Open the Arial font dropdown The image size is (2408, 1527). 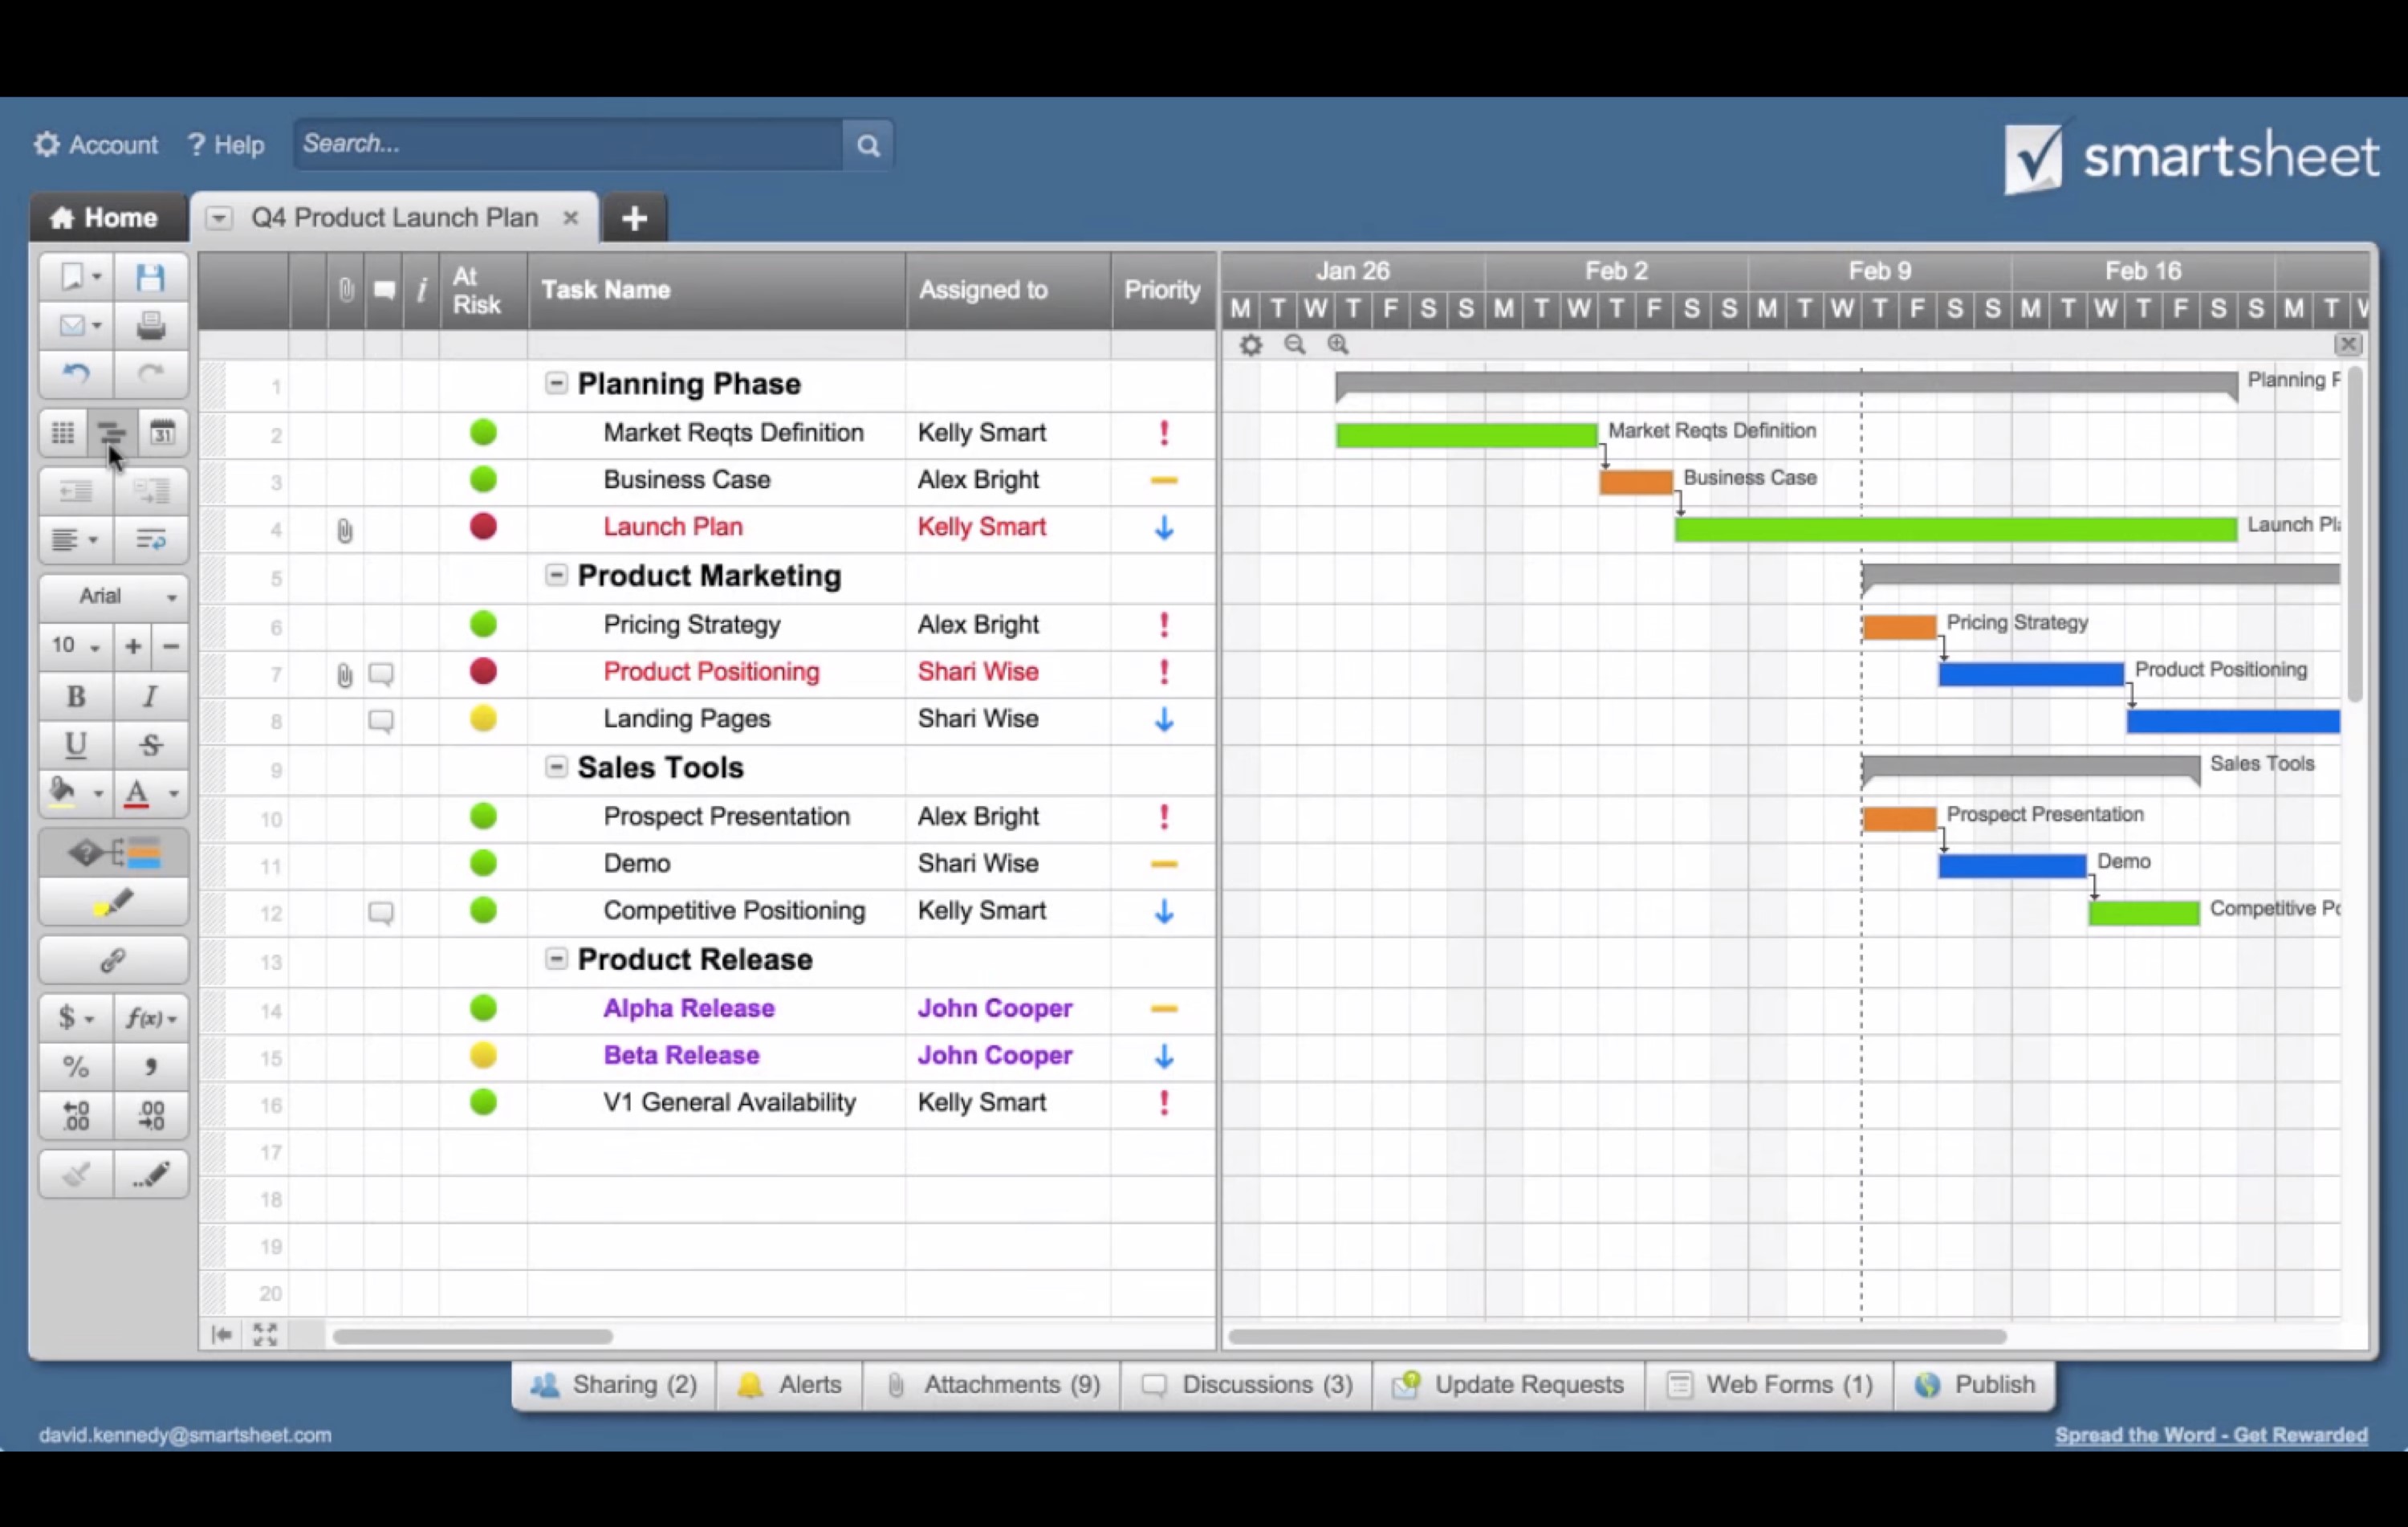(x=113, y=596)
